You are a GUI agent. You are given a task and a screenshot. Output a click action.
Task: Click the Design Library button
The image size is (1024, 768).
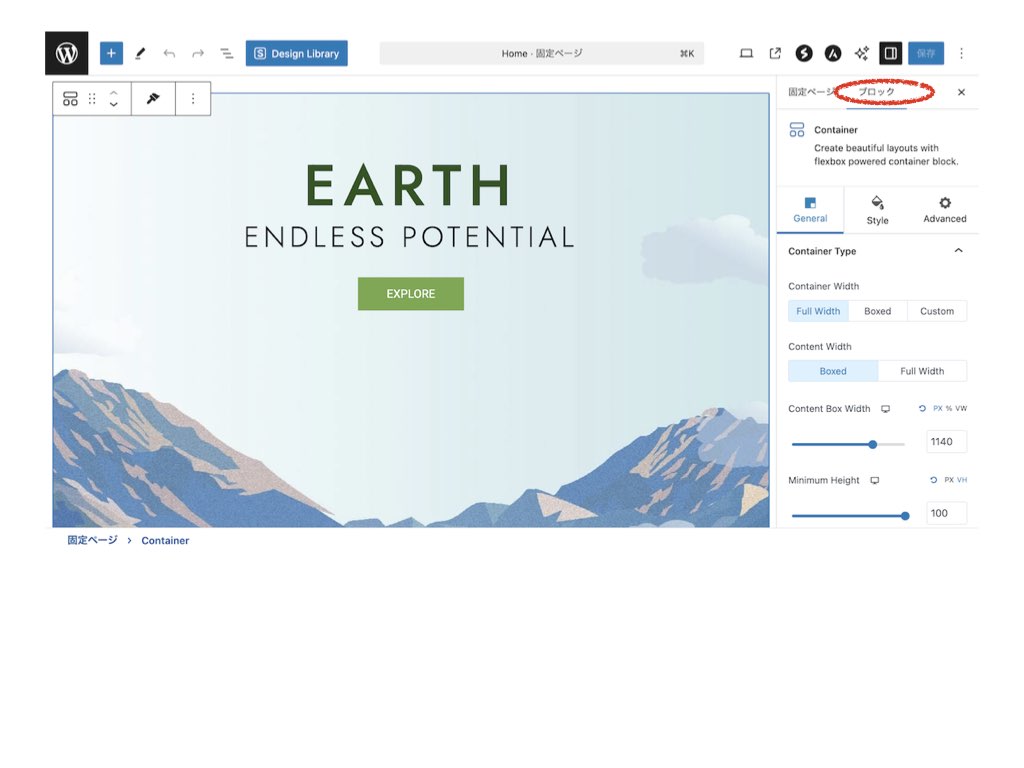tap(297, 53)
